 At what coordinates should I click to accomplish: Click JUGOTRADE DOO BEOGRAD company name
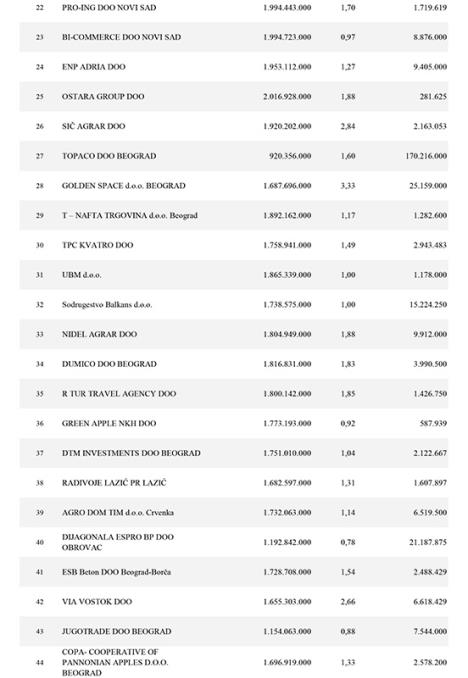click(x=116, y=632)
